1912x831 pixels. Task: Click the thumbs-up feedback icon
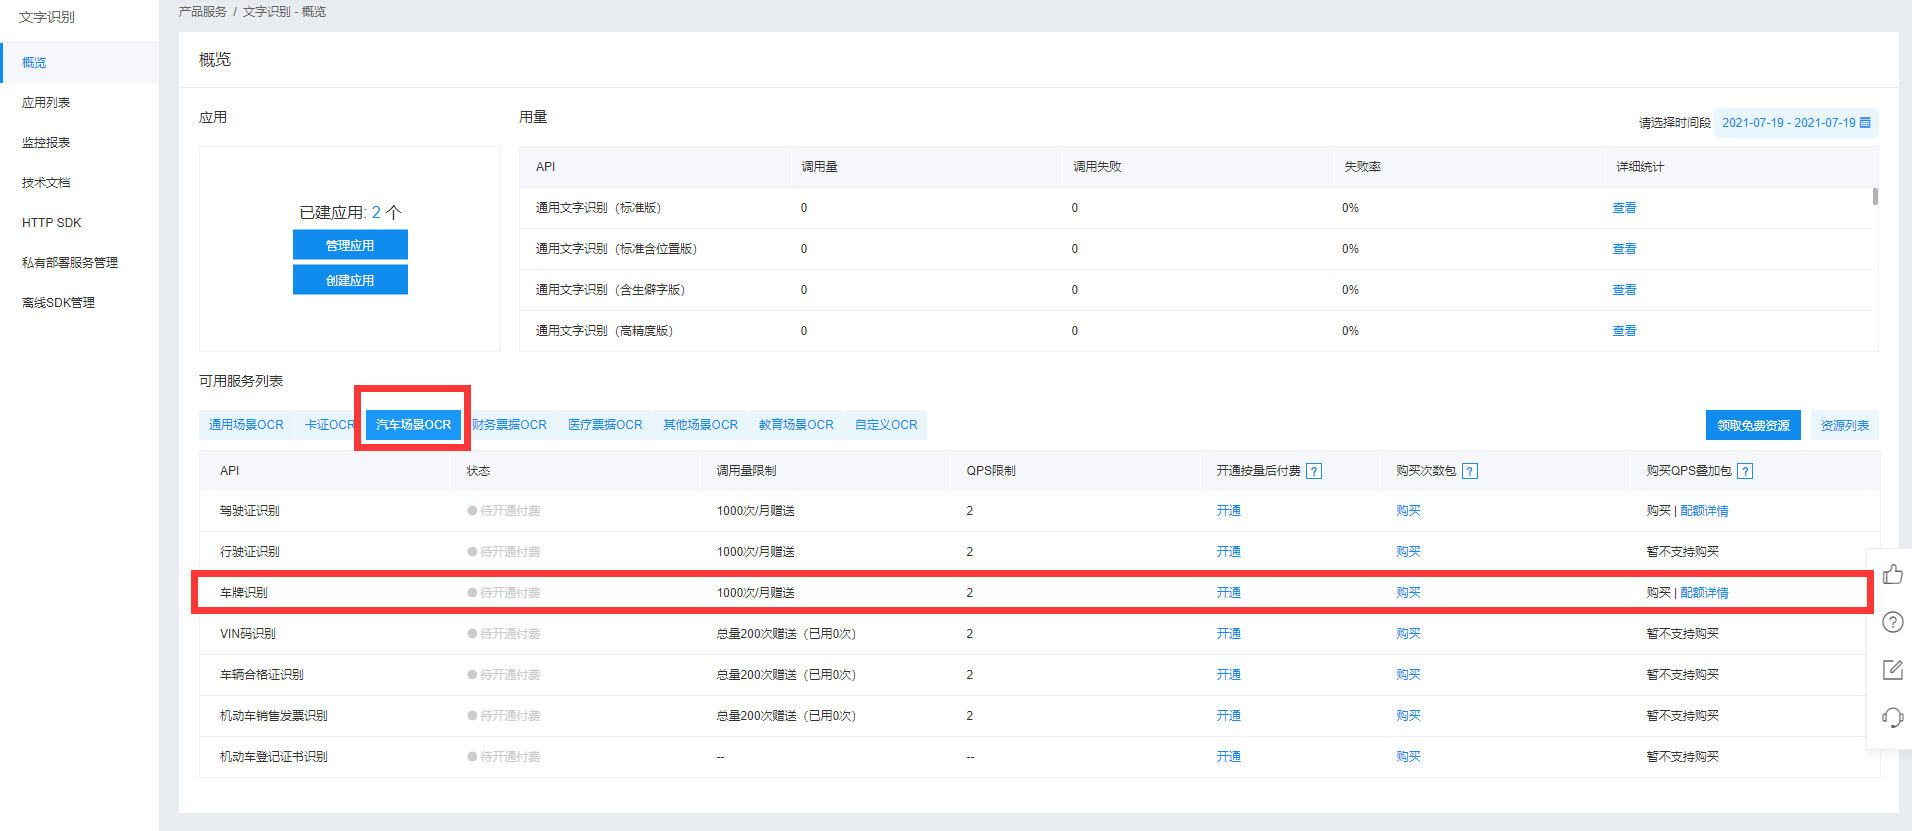click(1892, 574)
